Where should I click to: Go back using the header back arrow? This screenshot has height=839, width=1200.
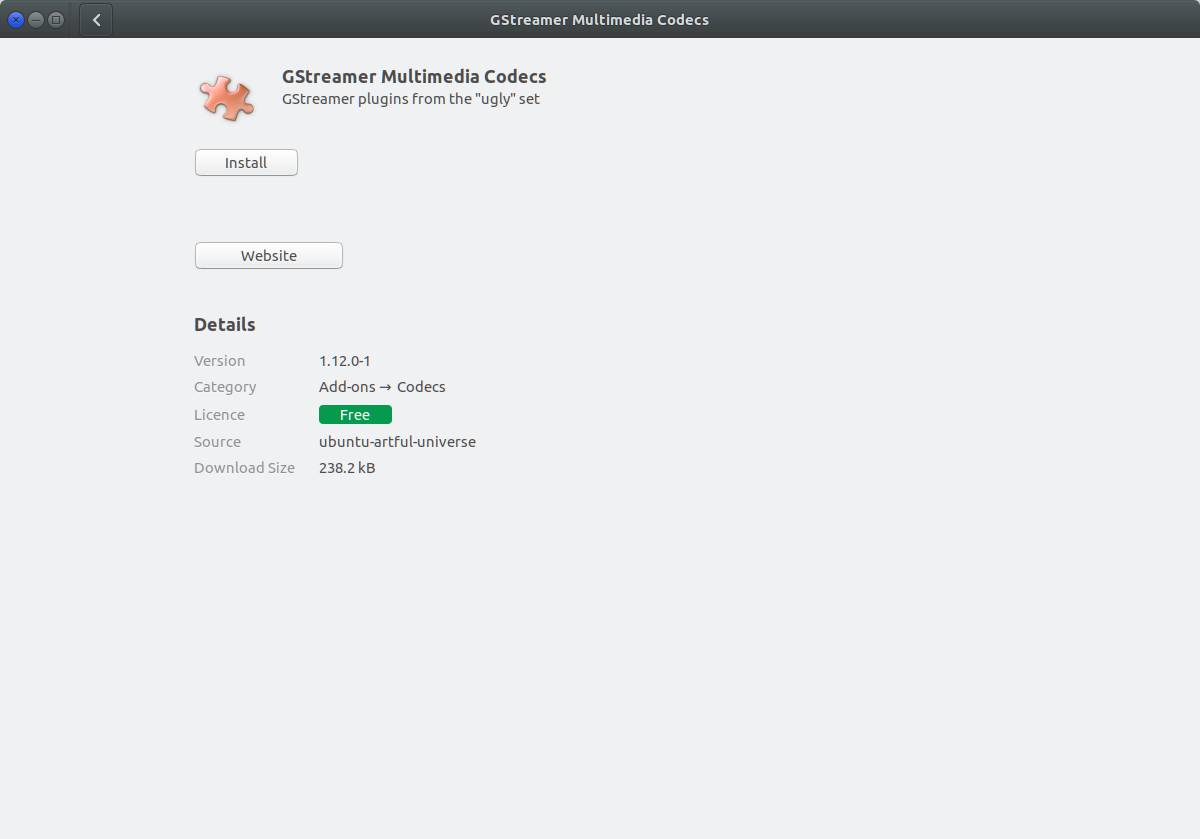point(96,19)
